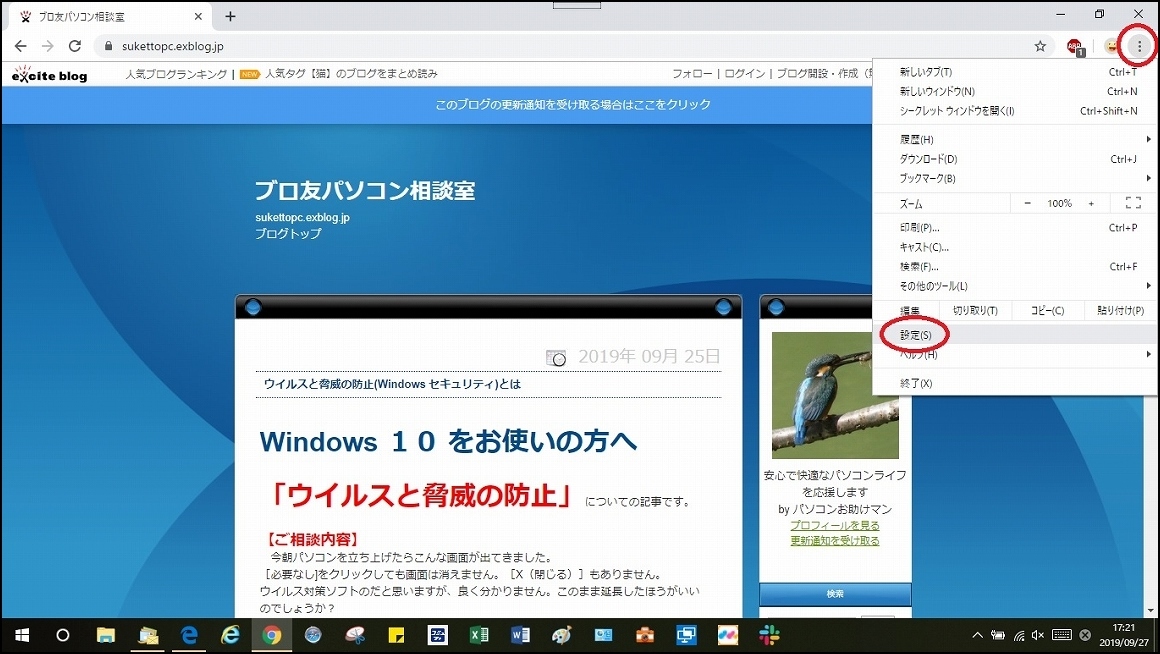This screenshot has width=1160, height=654.
Task: Click the red ABP extension icon
Action: (x=1075, y=47)
